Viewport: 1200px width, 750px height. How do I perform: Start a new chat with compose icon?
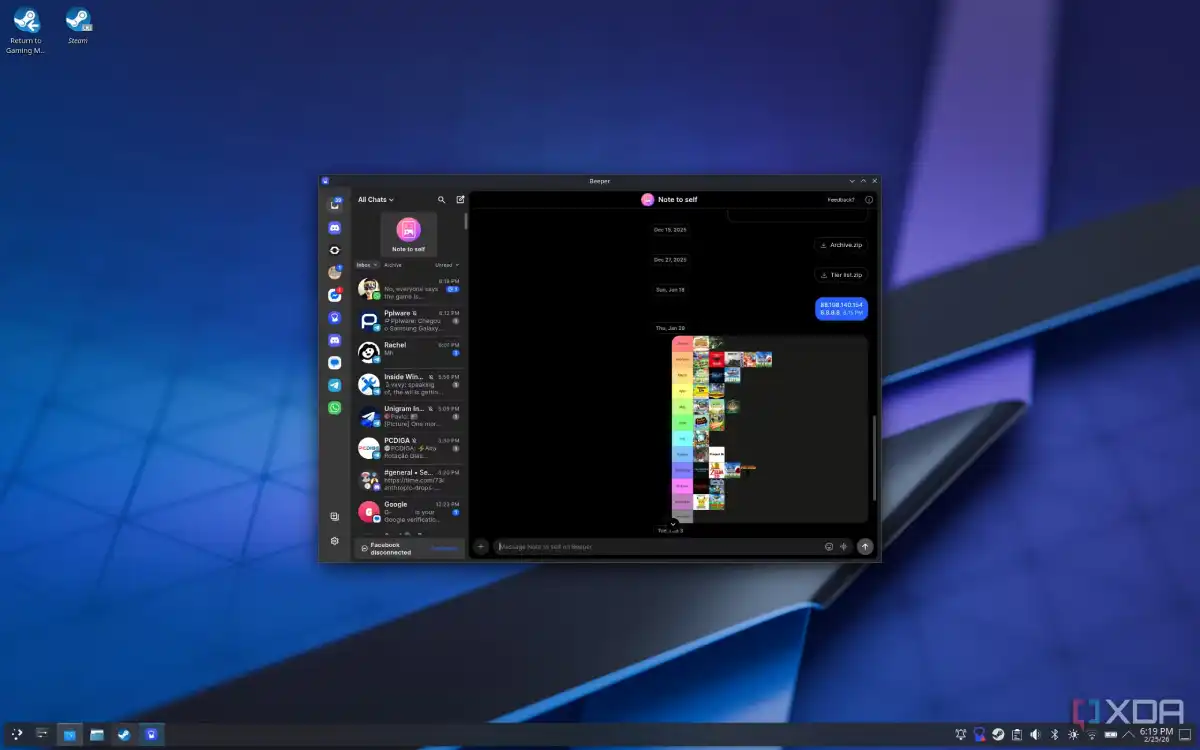460,200
